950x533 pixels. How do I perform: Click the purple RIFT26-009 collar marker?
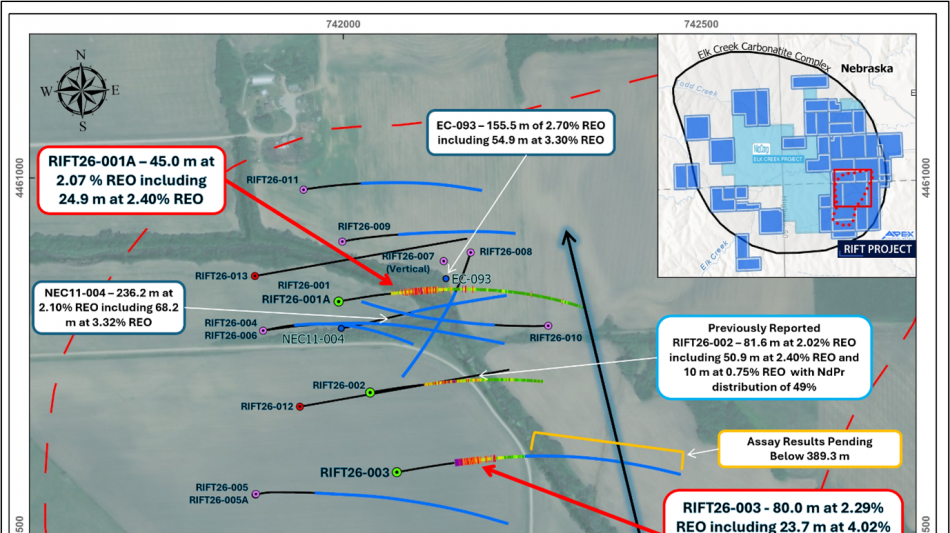point(342,241)
